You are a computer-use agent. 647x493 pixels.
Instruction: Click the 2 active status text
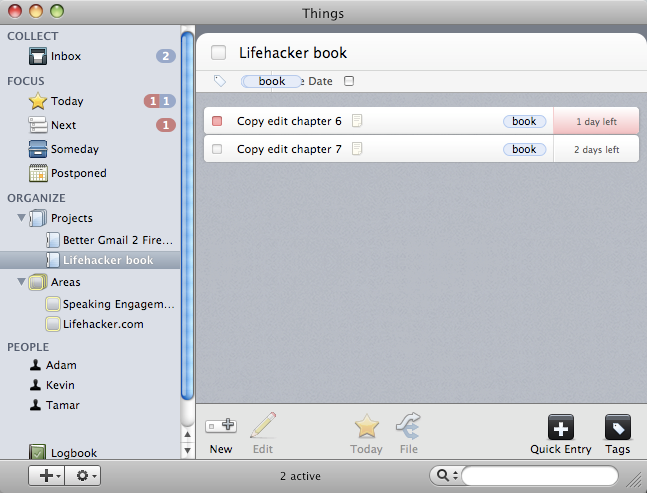pyautogui.click(x=300, y=476)
